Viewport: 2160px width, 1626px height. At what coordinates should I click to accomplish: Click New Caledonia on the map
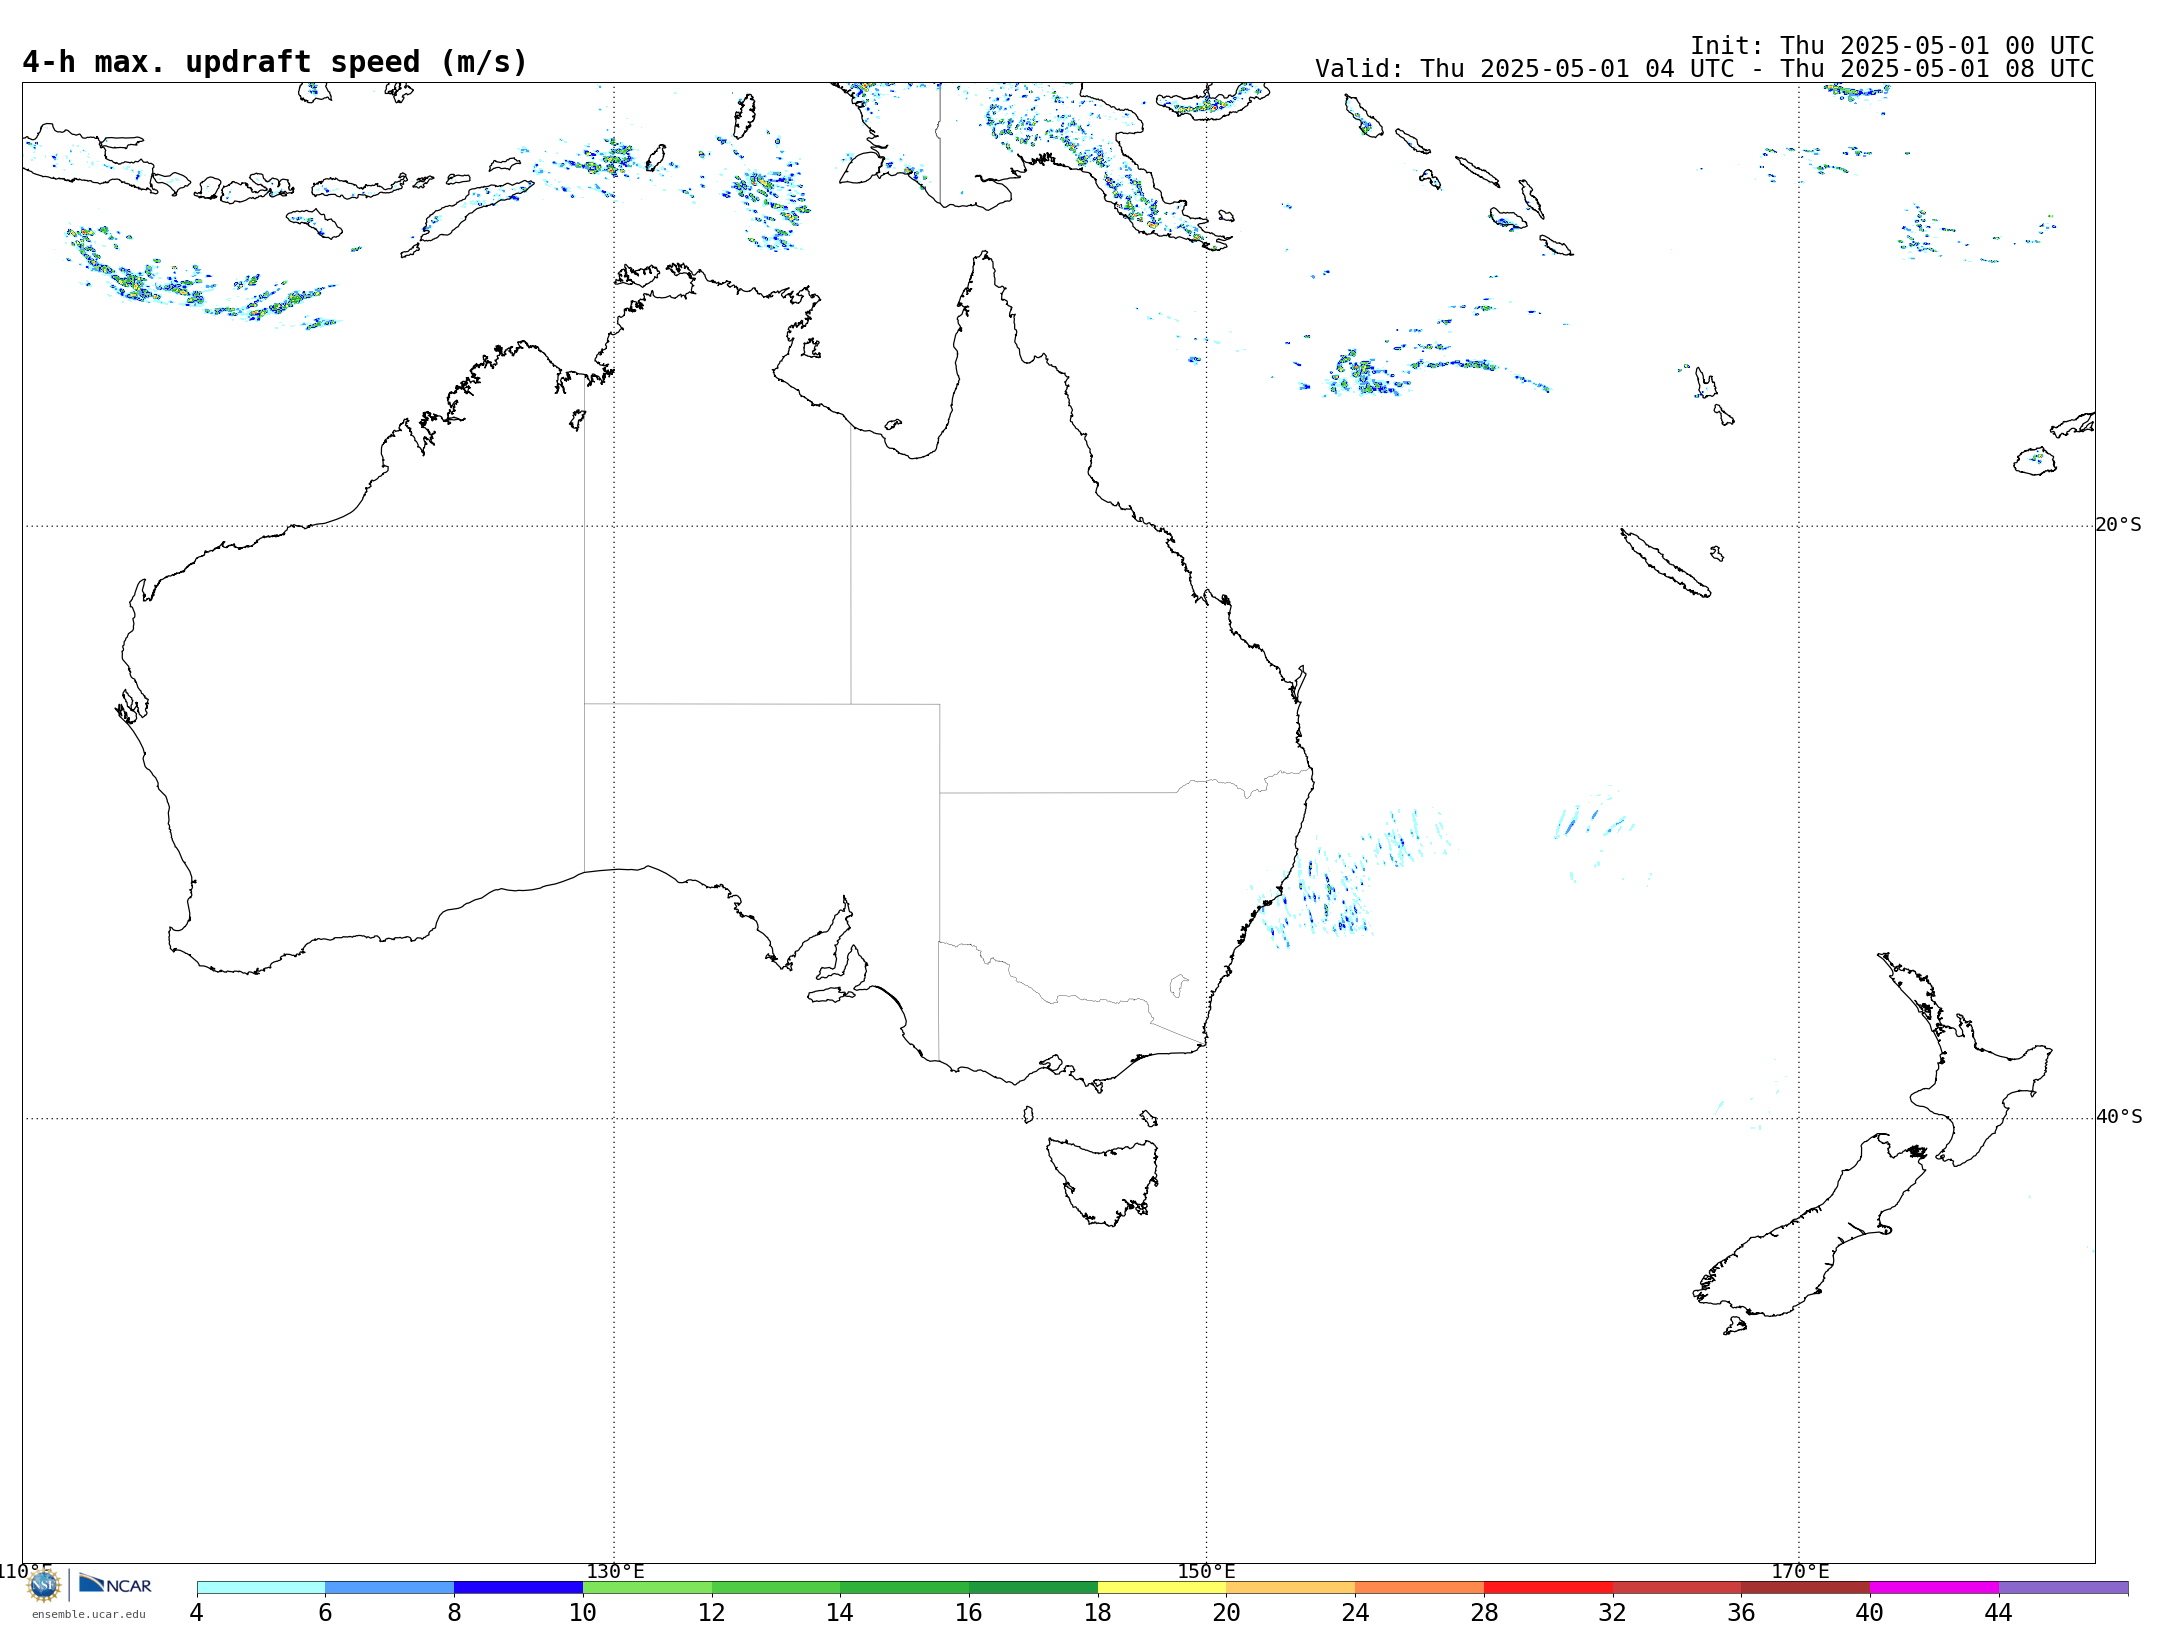point(1665,563)
